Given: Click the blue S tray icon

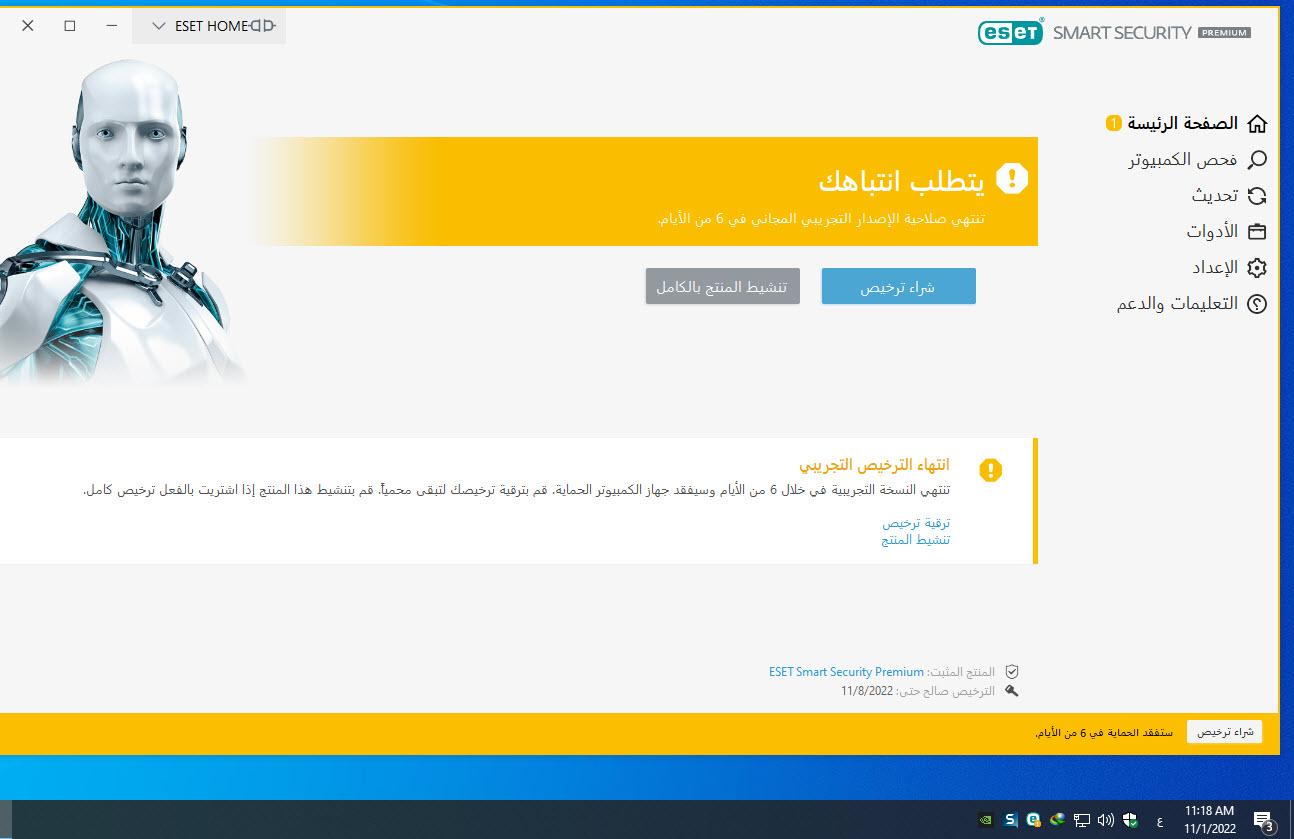Looking at the screenshot, I should [1010, 820].
